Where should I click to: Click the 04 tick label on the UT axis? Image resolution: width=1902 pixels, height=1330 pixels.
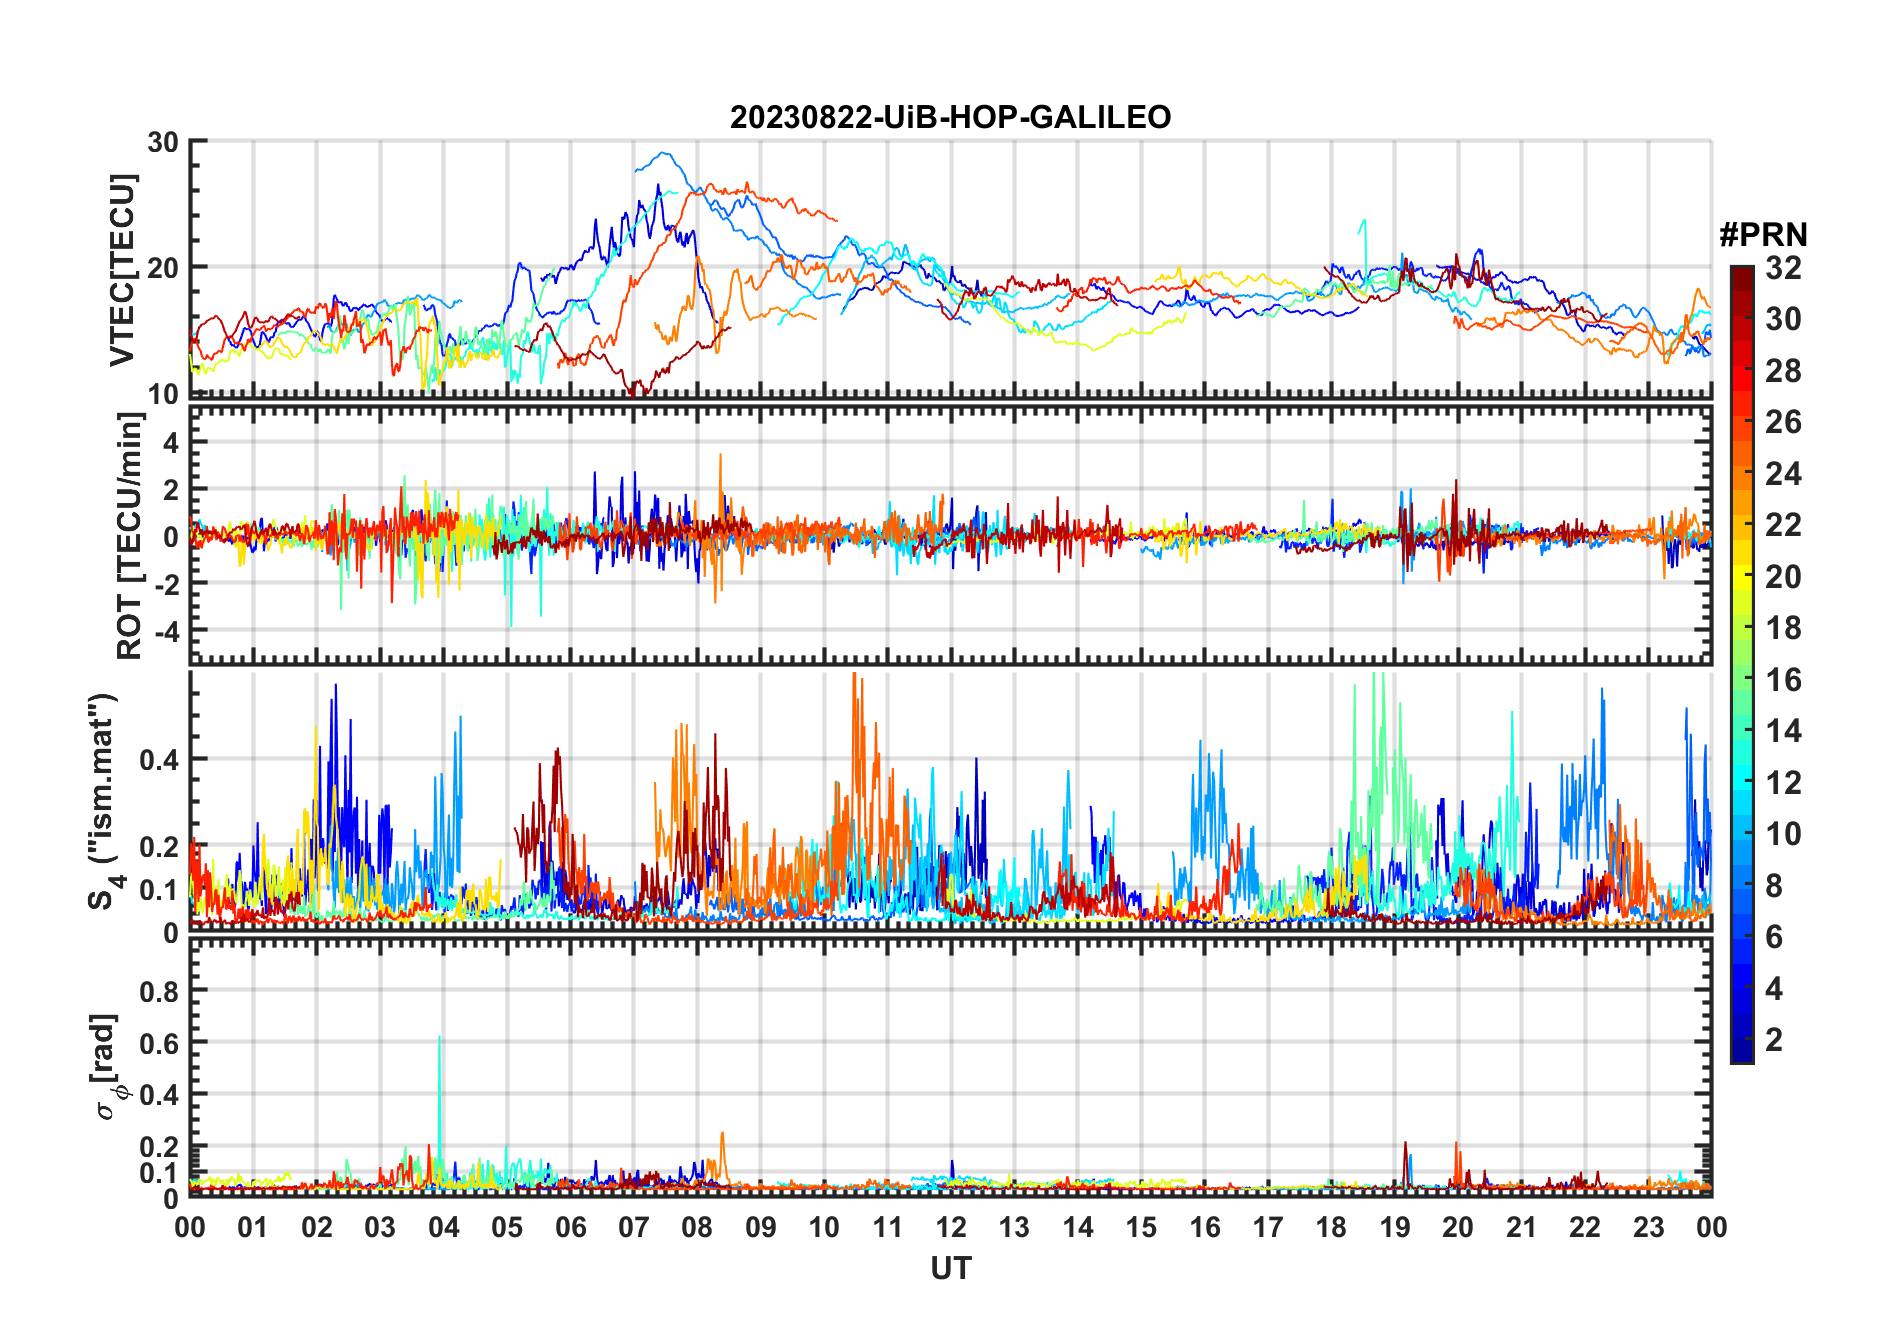(x=443, y=1227)
